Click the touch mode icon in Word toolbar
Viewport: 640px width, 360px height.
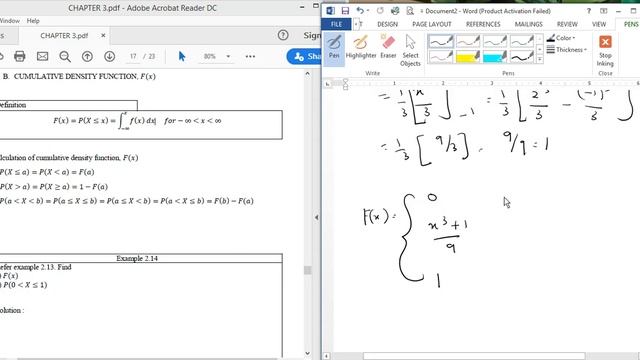click(x=395, y=11)
